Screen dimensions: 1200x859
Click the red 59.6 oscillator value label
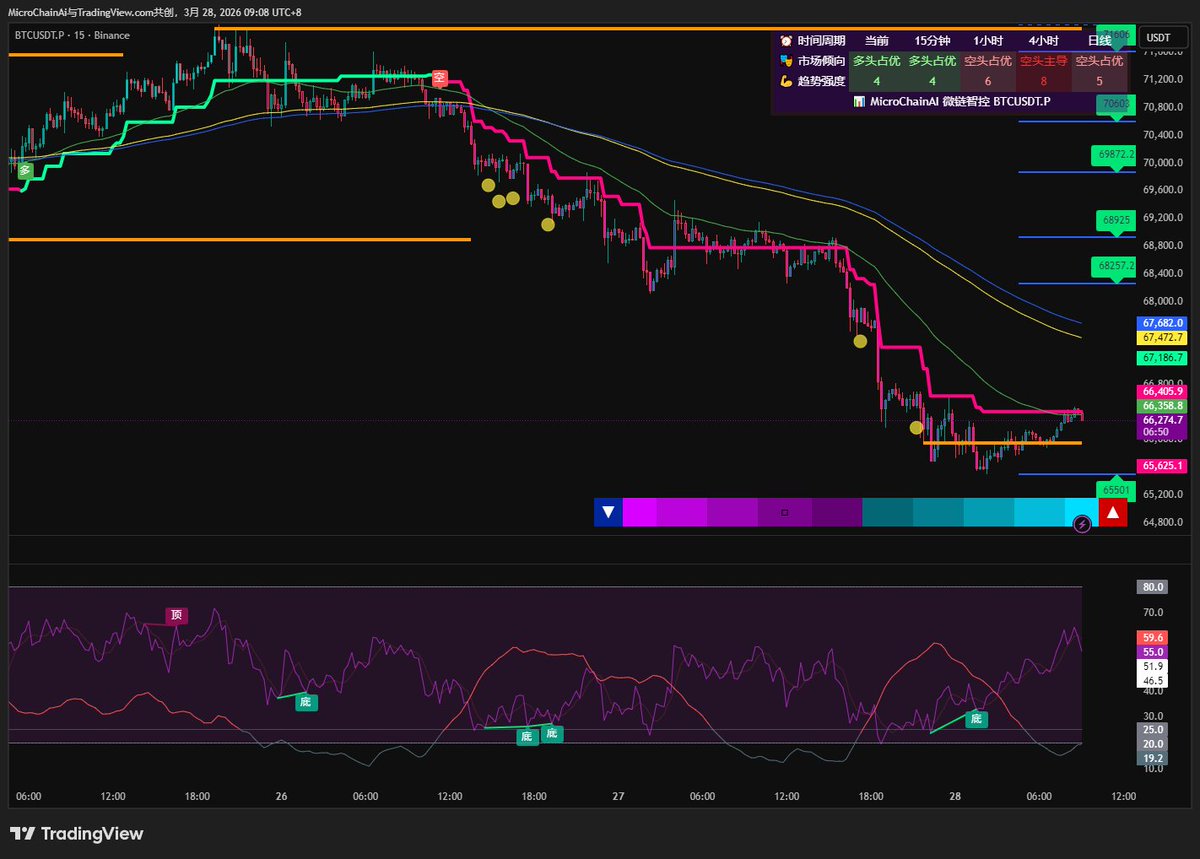(x=1153, y=638)
